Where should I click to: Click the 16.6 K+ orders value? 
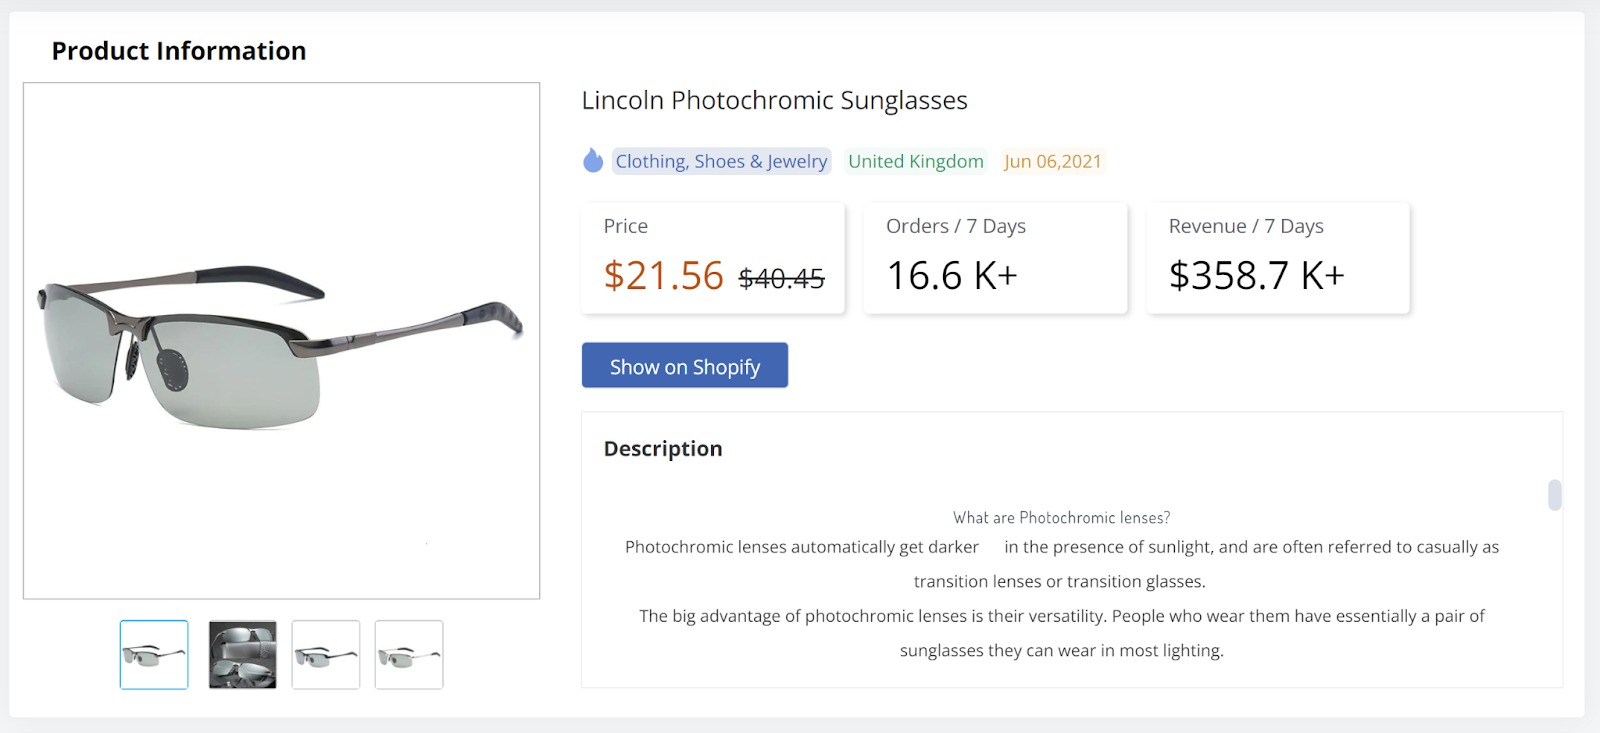tap(951, 274)
